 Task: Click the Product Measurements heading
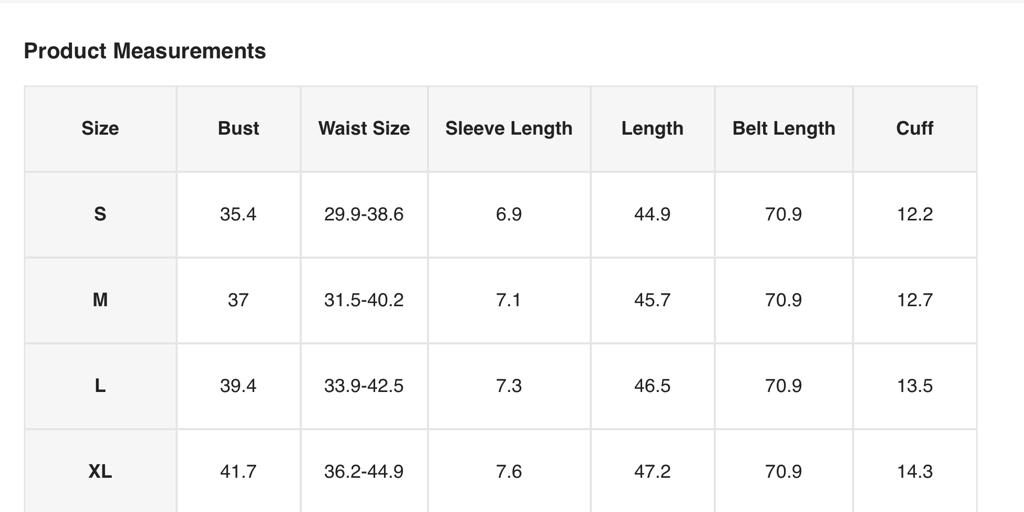[x=145, y=51]
